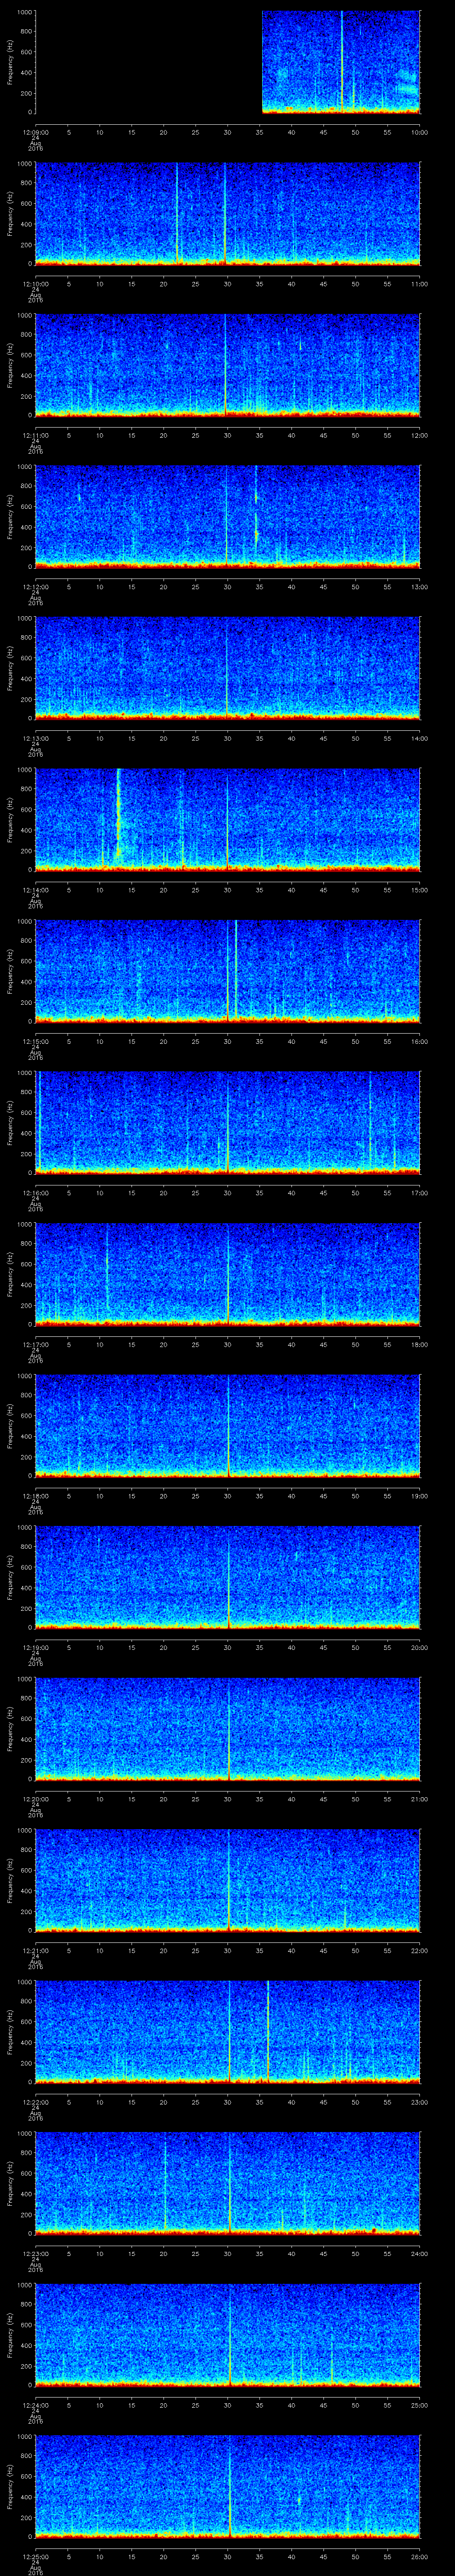The width and height of the screenshot is (455, 2576).
Task: Click the 10:00 end time label
Action: tap(419, 132)
